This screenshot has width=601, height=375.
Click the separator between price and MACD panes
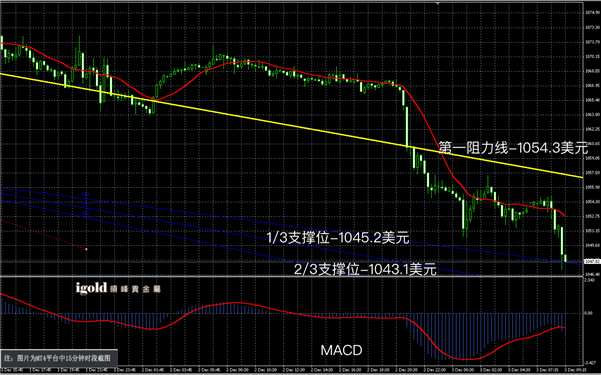[x=291, y=276]
